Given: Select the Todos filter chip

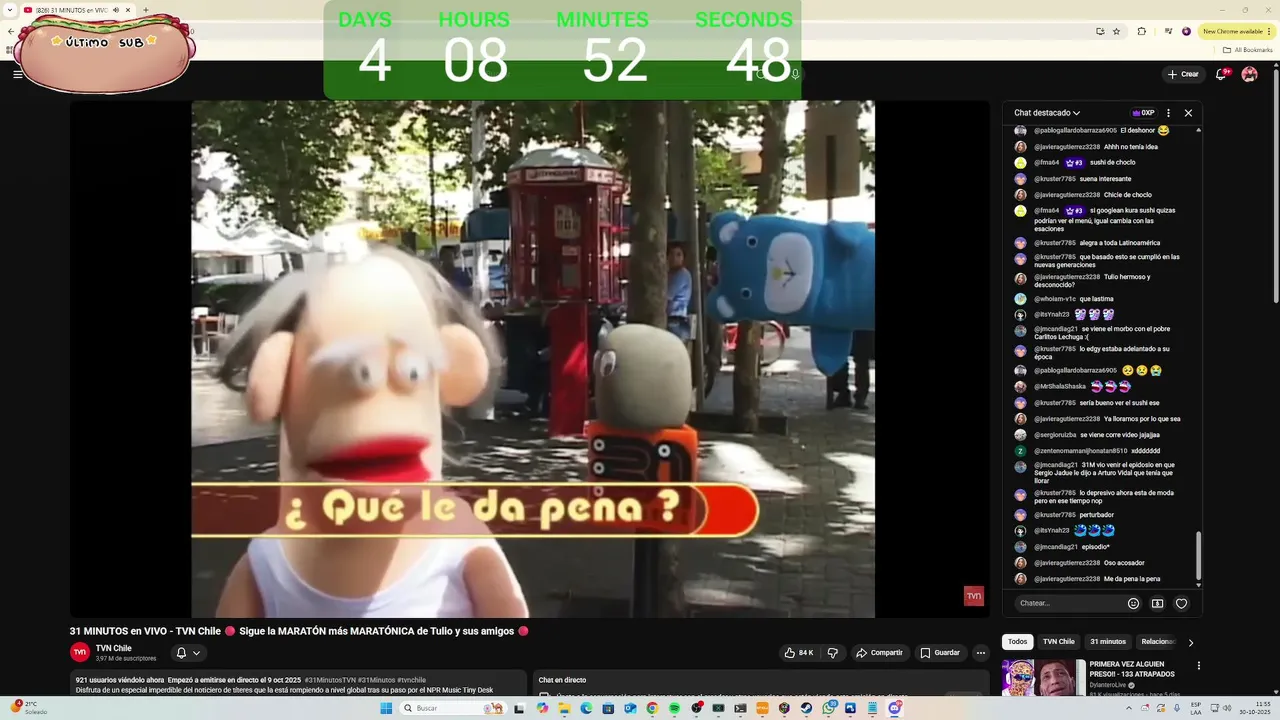Looking at the screenshot, I should (x=1017, y=642).
